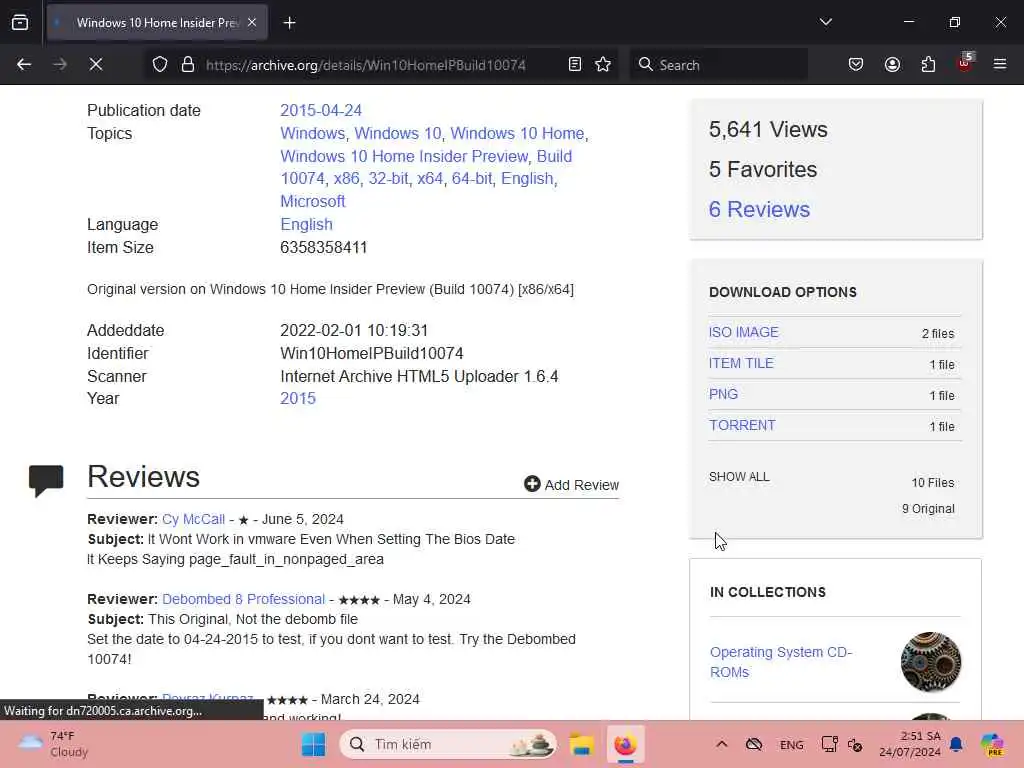Open the Firefox tab overview icon

click(x=20, y=22)
